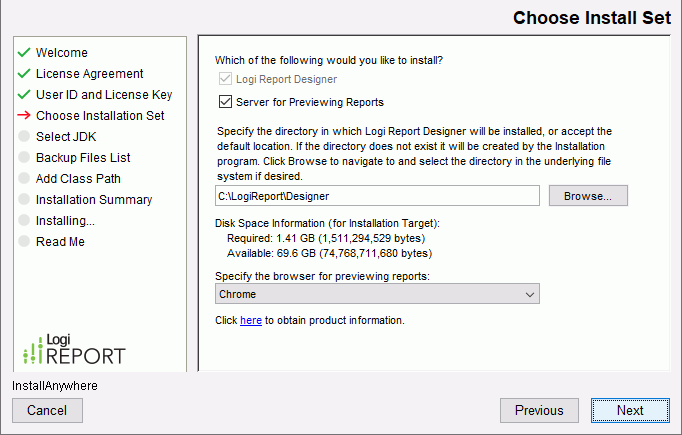Click the gray circle beside Add Class Path
Viewport: 682px width, 435px height.
point(24,178)
